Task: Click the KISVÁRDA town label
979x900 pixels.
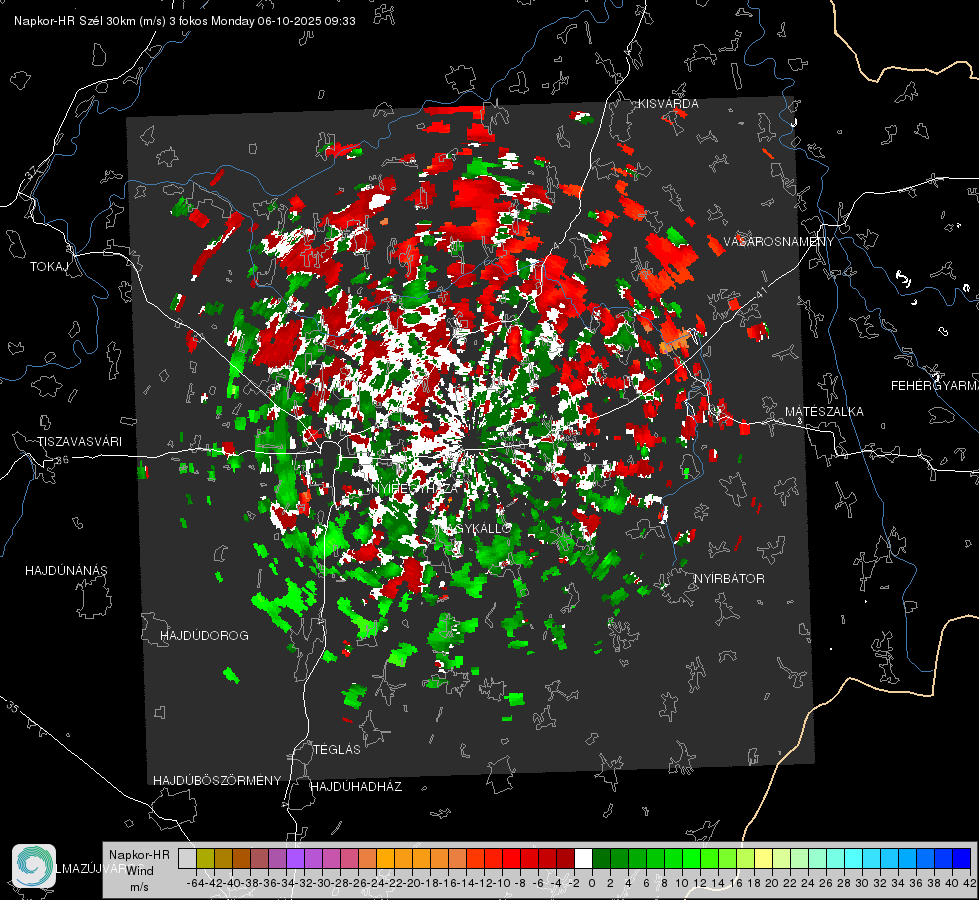Action: click(668, 104)
